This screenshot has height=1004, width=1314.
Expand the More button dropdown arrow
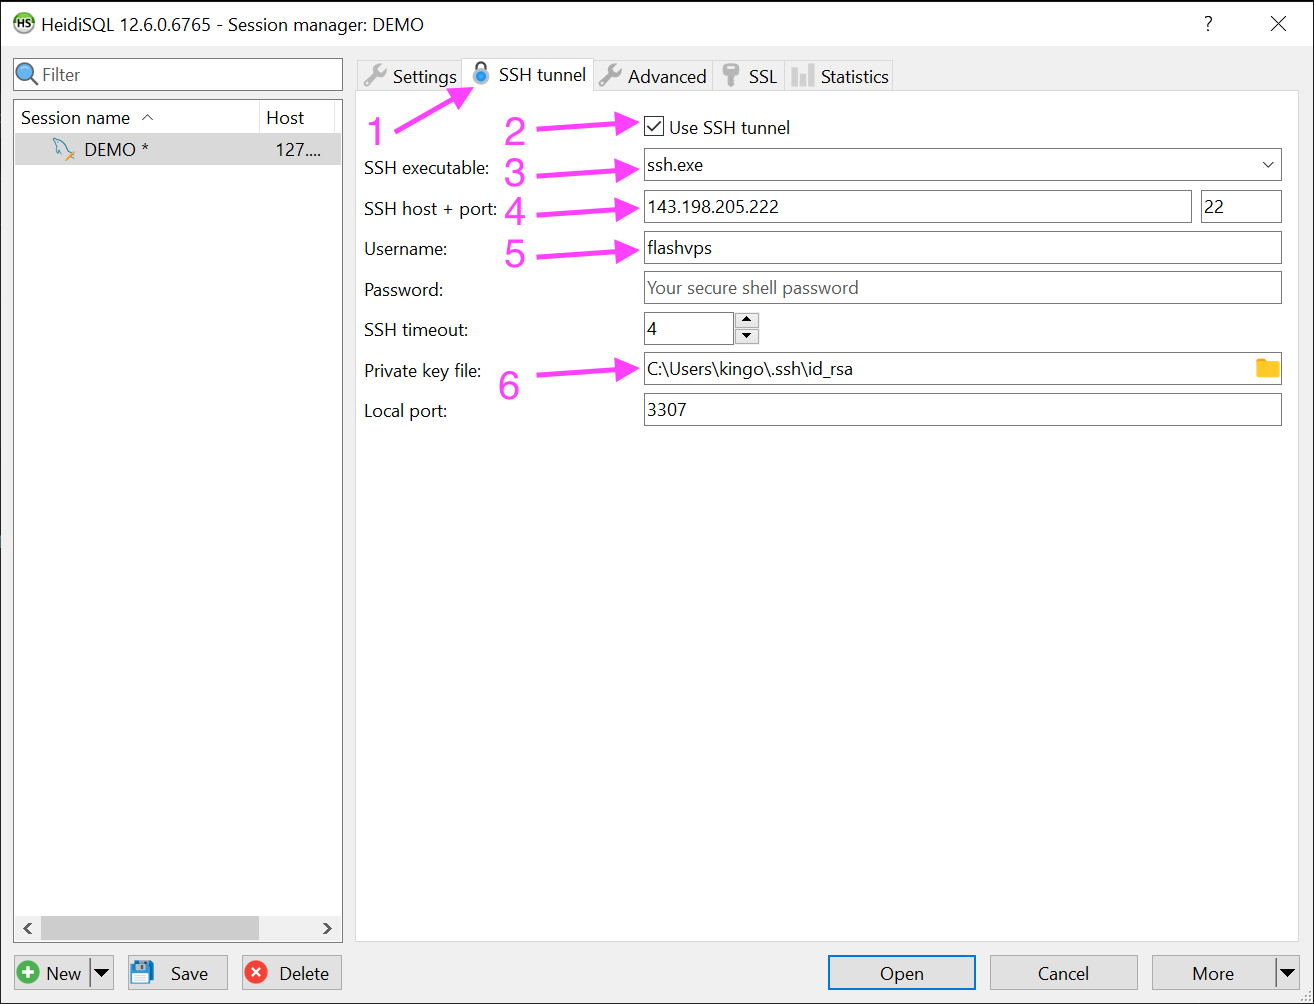1287,973
